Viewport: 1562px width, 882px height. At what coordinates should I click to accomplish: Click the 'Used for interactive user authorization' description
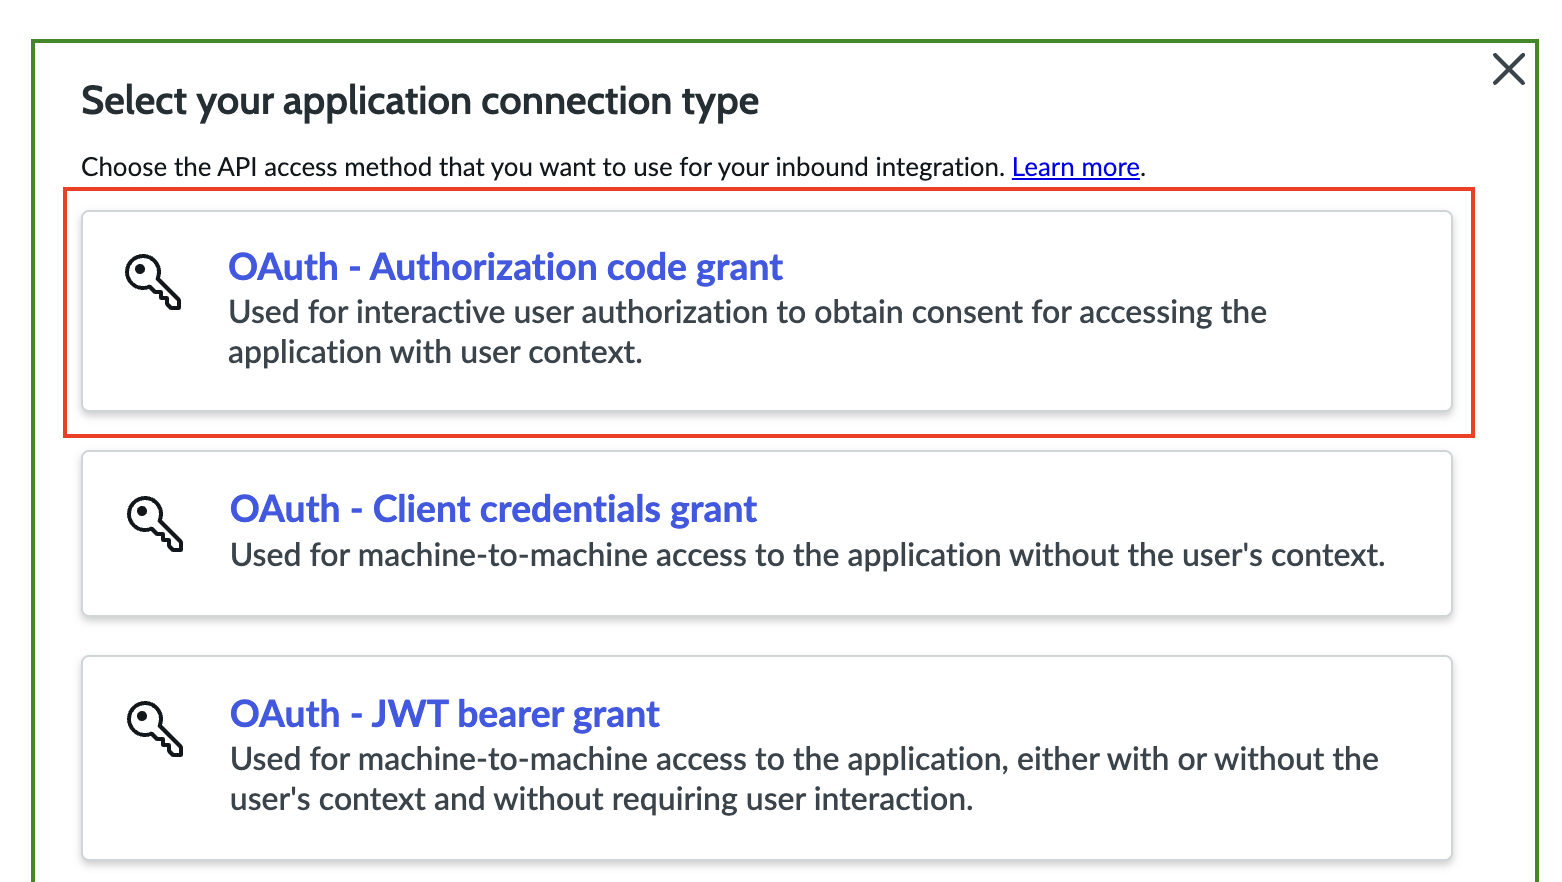pos(747,332)
